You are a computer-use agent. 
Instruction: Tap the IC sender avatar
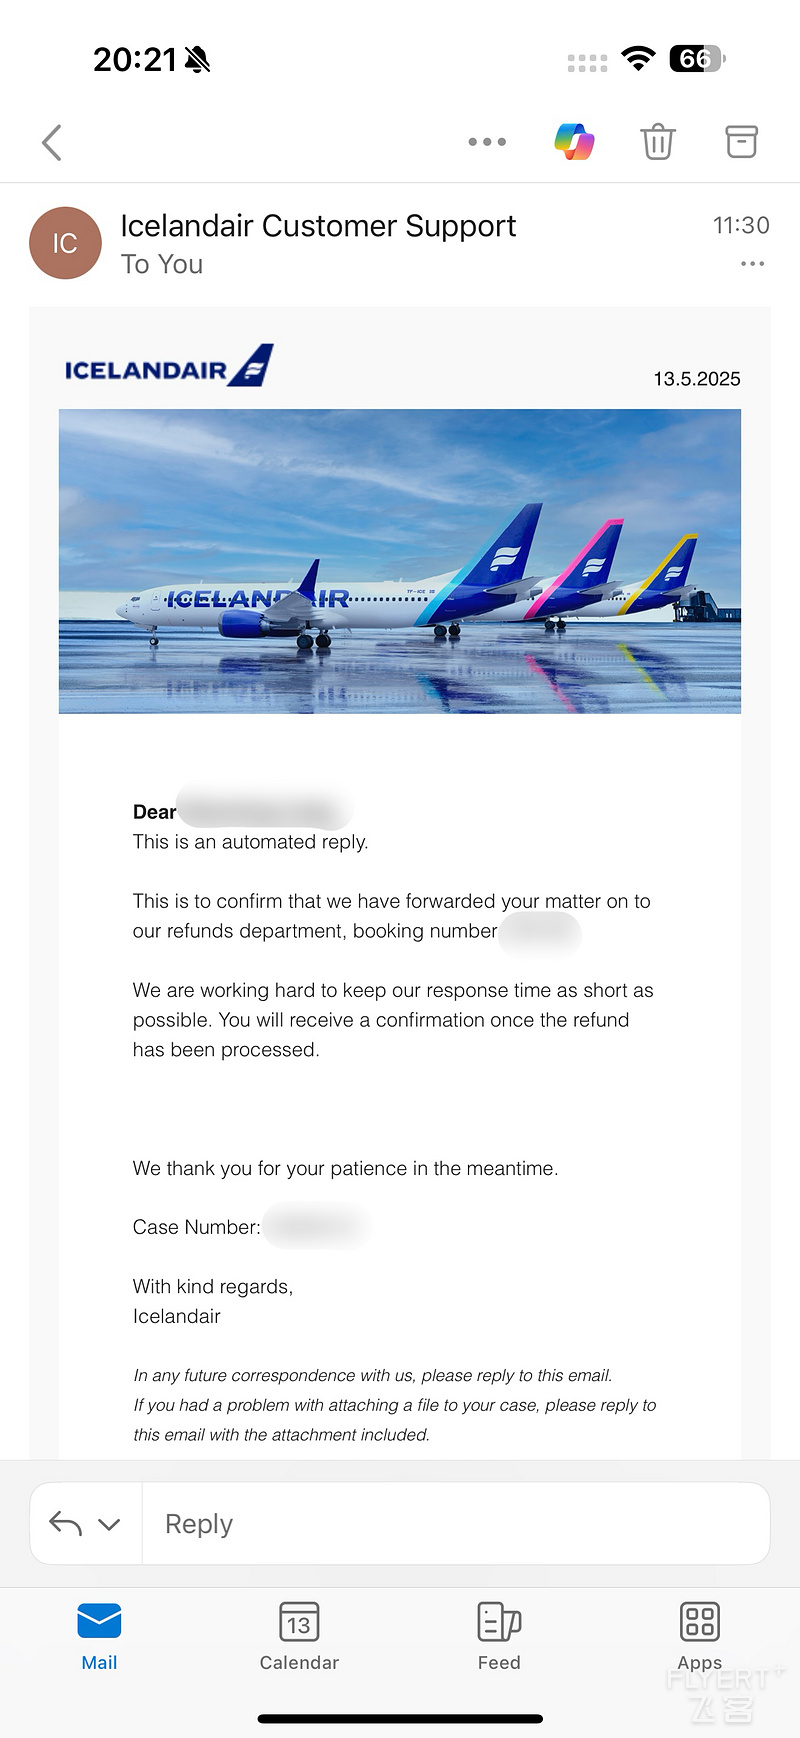(65, 243)
